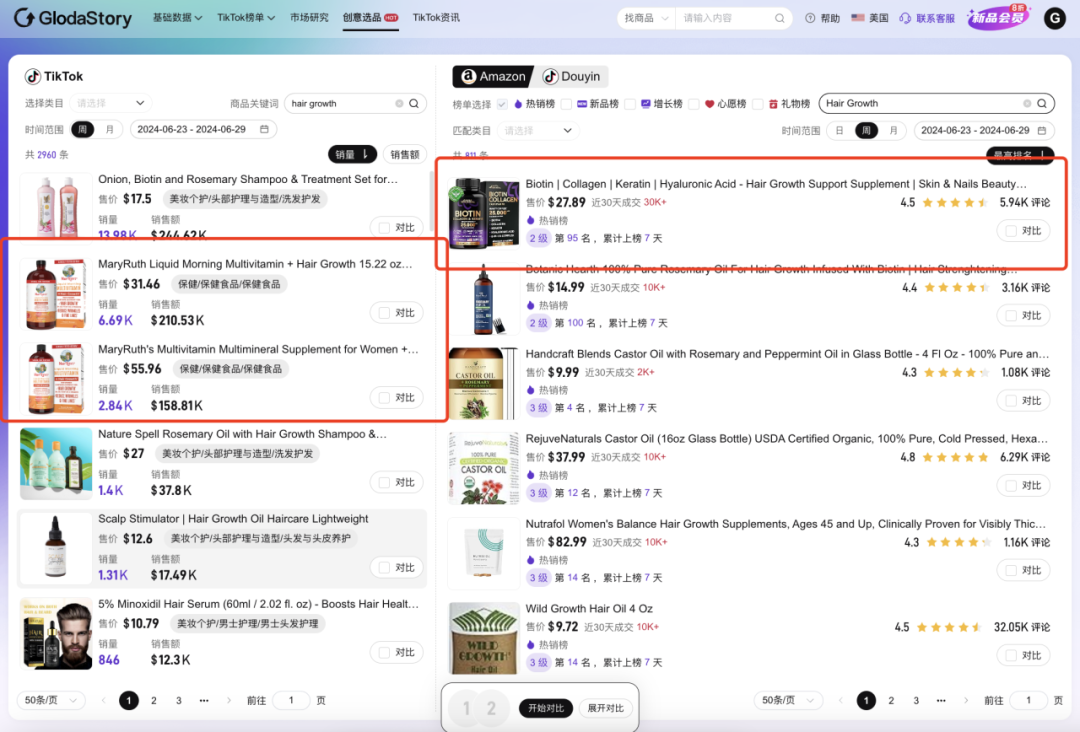Viewport: 1080px width, 732px height.
Task: Tick 对比 for Wild Growth Hair Oil
Action: pos(1011,654)
